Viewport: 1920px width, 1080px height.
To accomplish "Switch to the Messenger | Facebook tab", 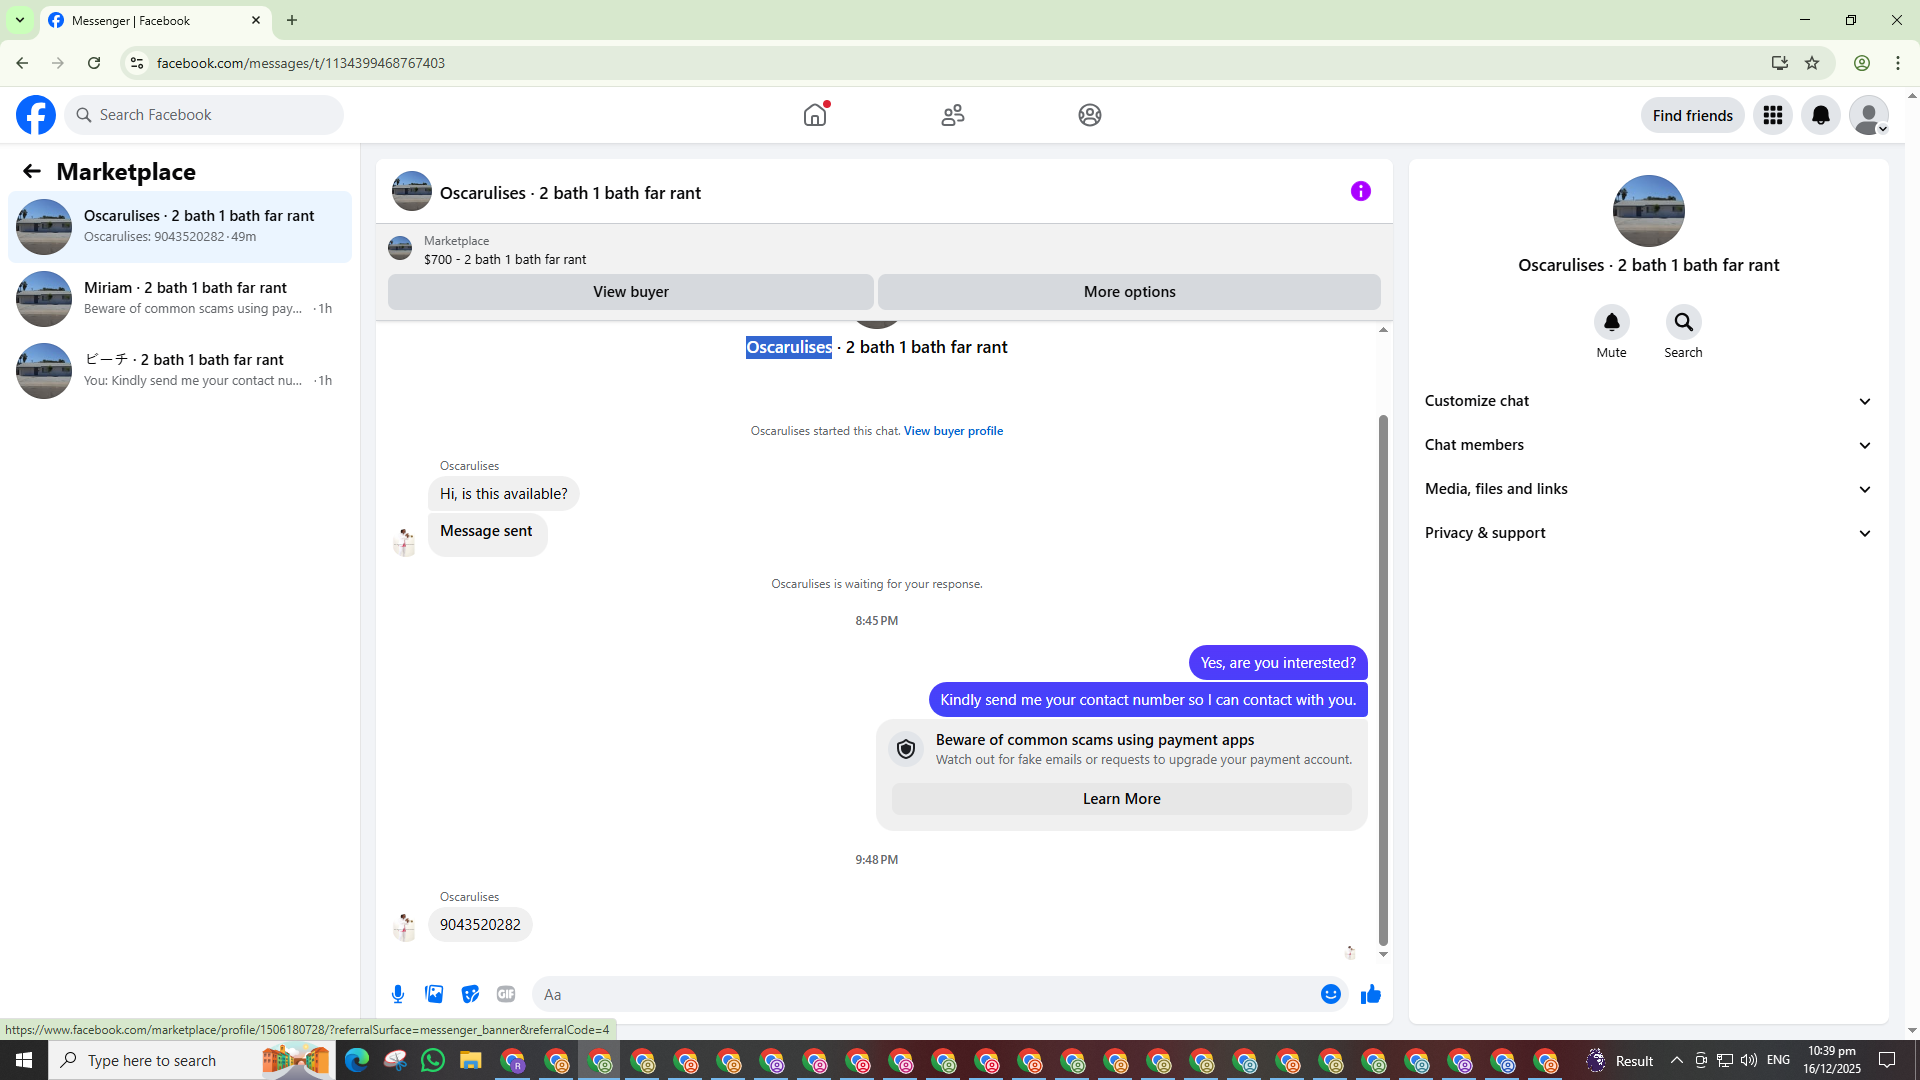I will coord(155,21).
